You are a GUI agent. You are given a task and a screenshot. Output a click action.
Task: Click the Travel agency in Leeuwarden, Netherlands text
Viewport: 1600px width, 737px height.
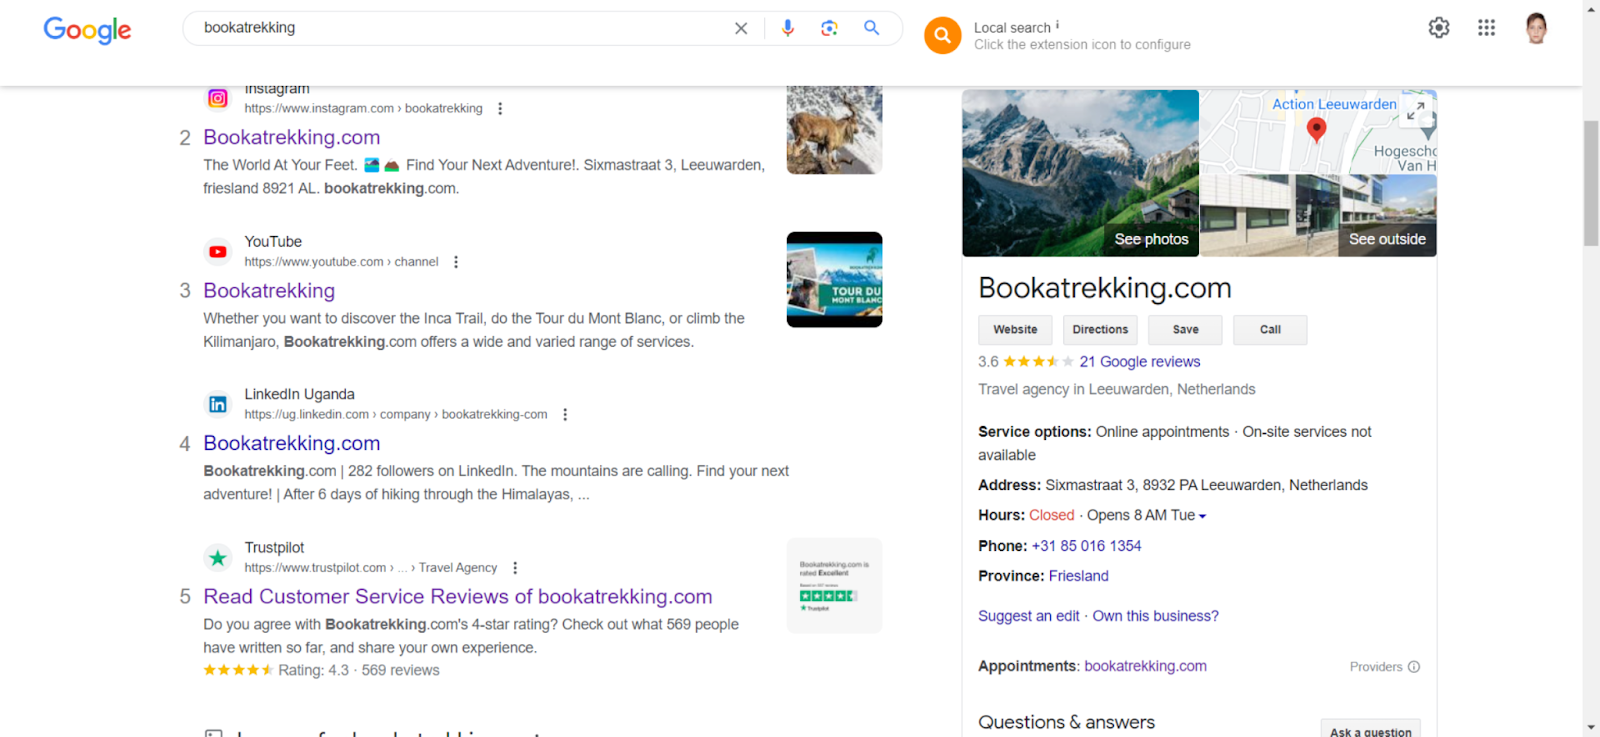point(1116,389)
